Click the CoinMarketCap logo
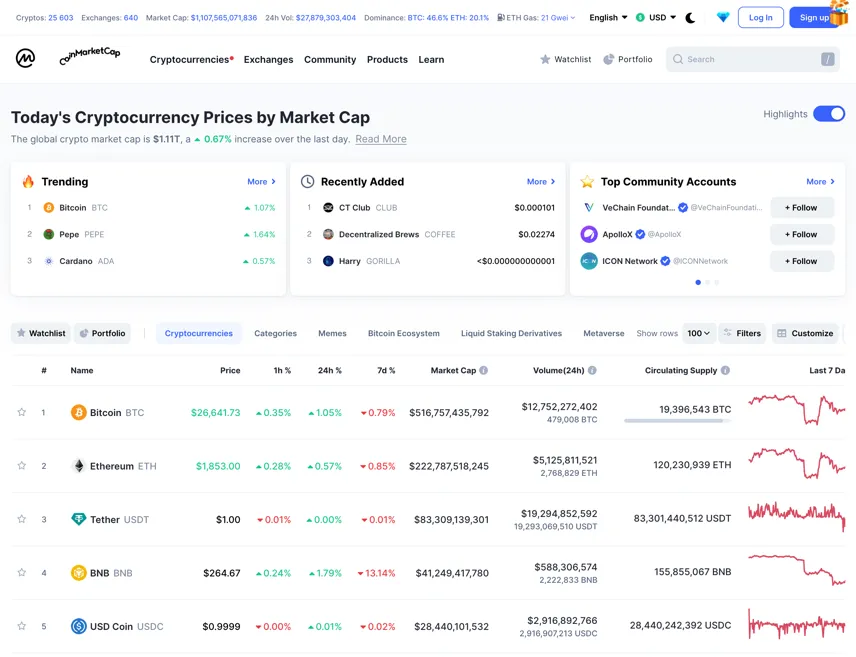Screen dimensions: 856x657 68,57
